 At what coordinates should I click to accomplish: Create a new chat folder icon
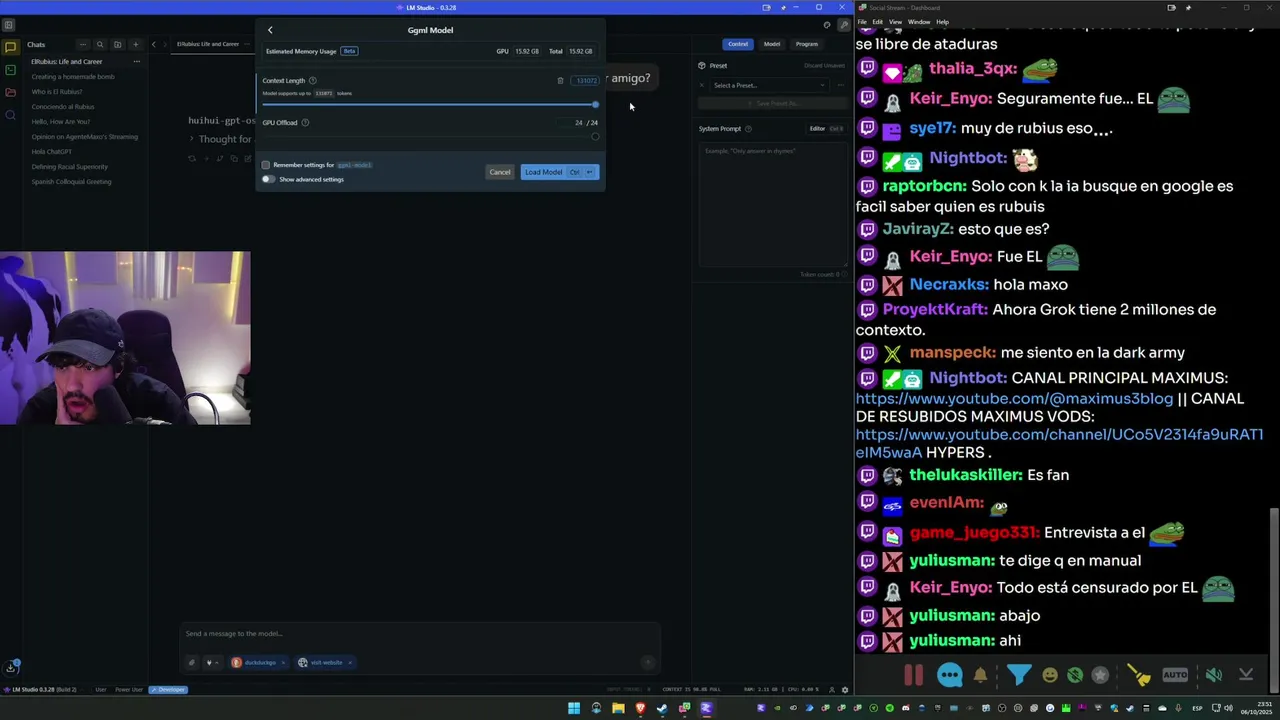117,44
